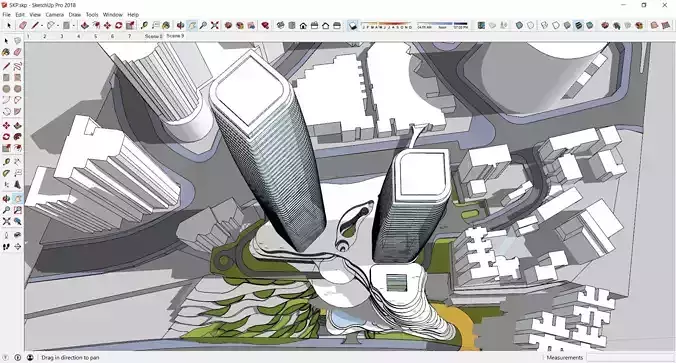Click the Measurements input box
This screenshot has width=676, height=363.
click(629, 357)
